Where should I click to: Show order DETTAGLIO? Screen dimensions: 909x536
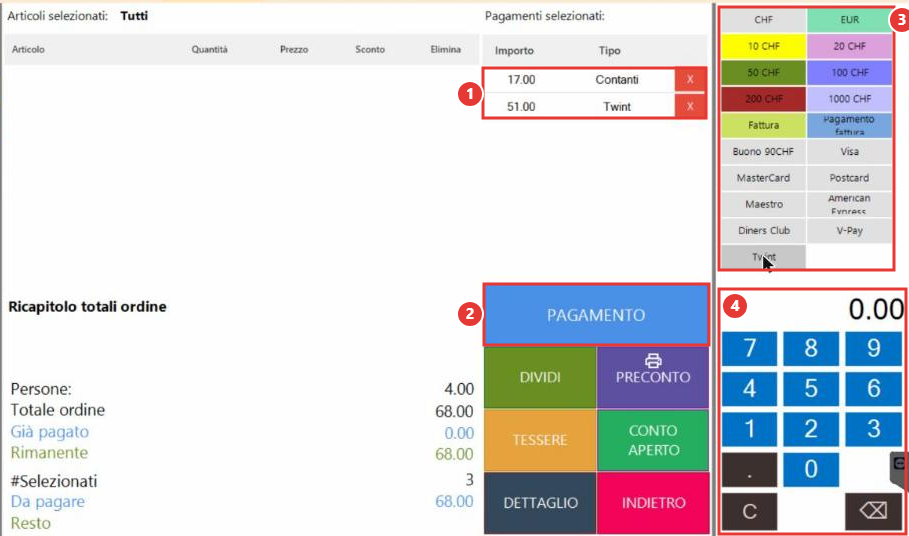pos(540,502)
